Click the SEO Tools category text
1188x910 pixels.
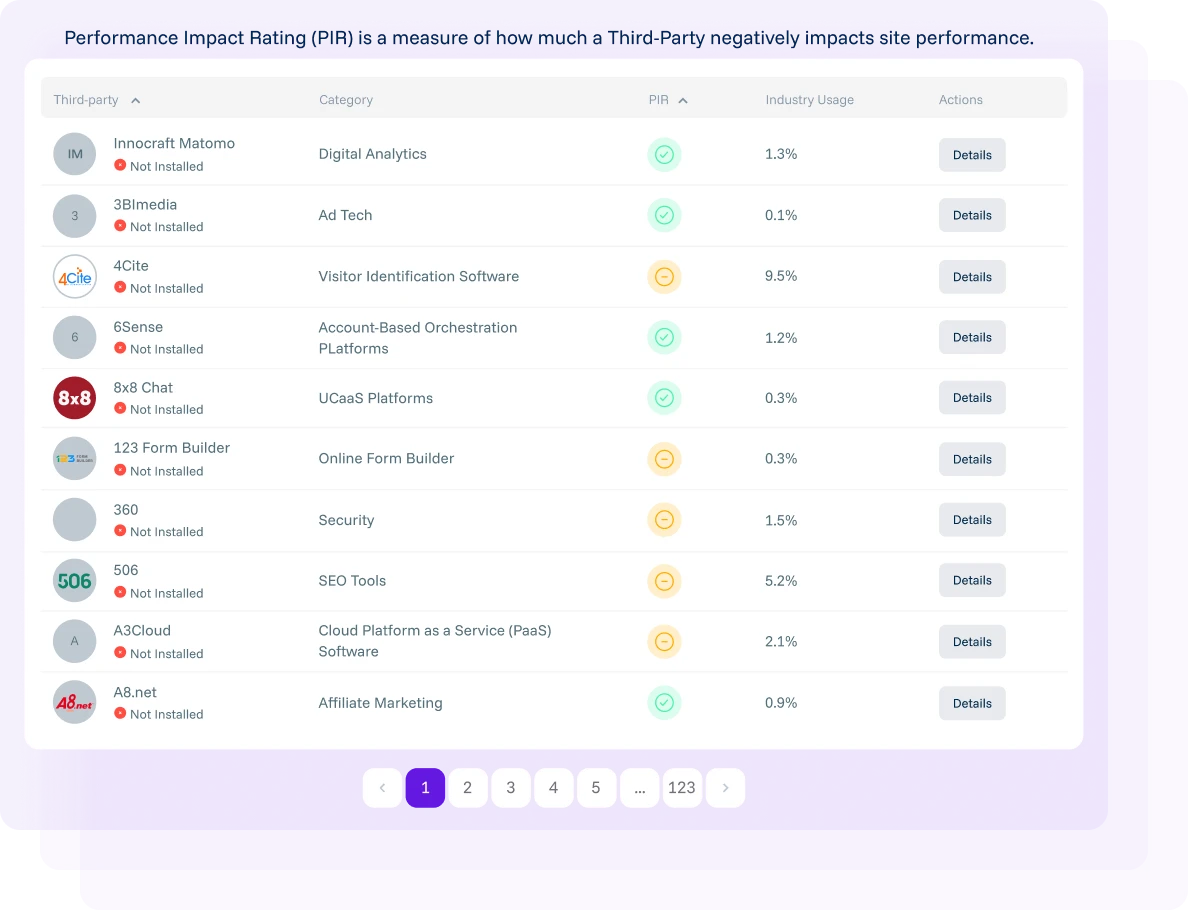tap(352, 580)
